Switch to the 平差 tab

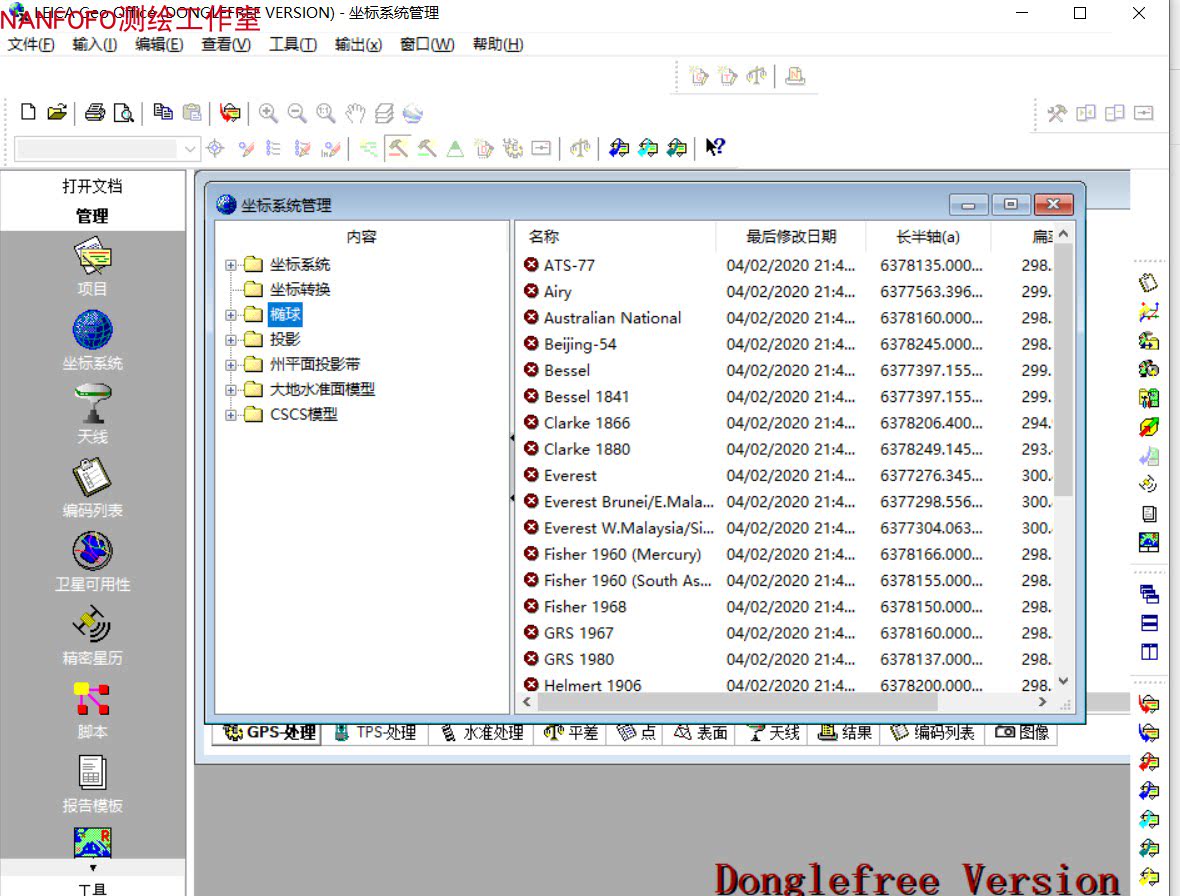(x=571, y=733)
